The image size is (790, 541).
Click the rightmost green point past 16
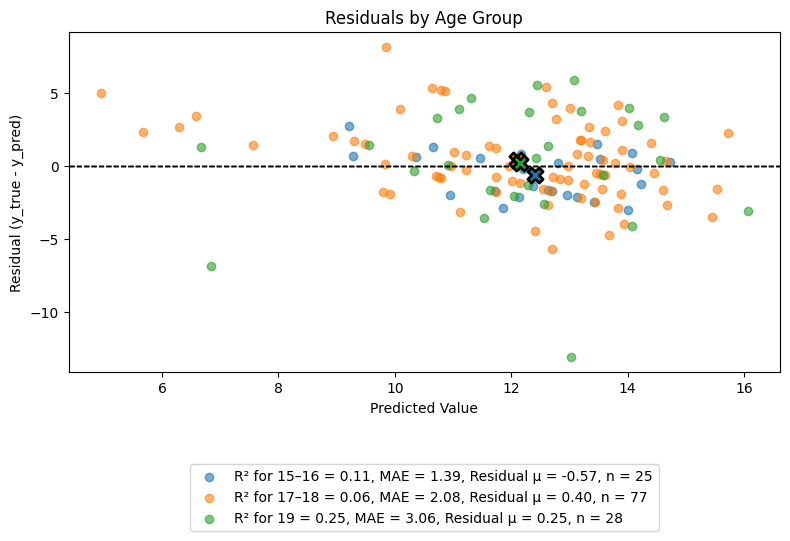[748, 211]
